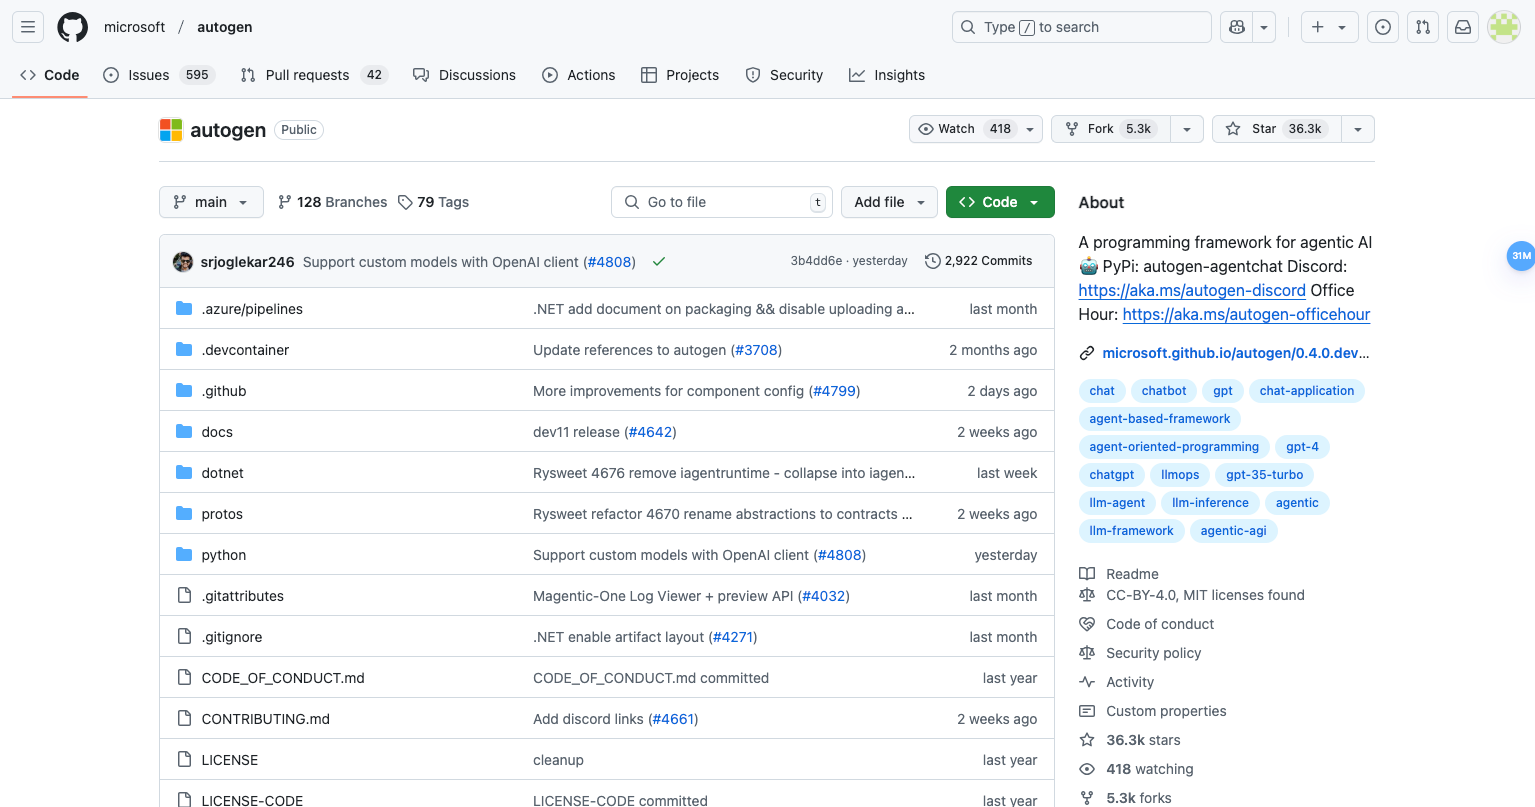Focus the Go to file input
Viewport: 1535px width, 807px height.
(x=722, y=202)
